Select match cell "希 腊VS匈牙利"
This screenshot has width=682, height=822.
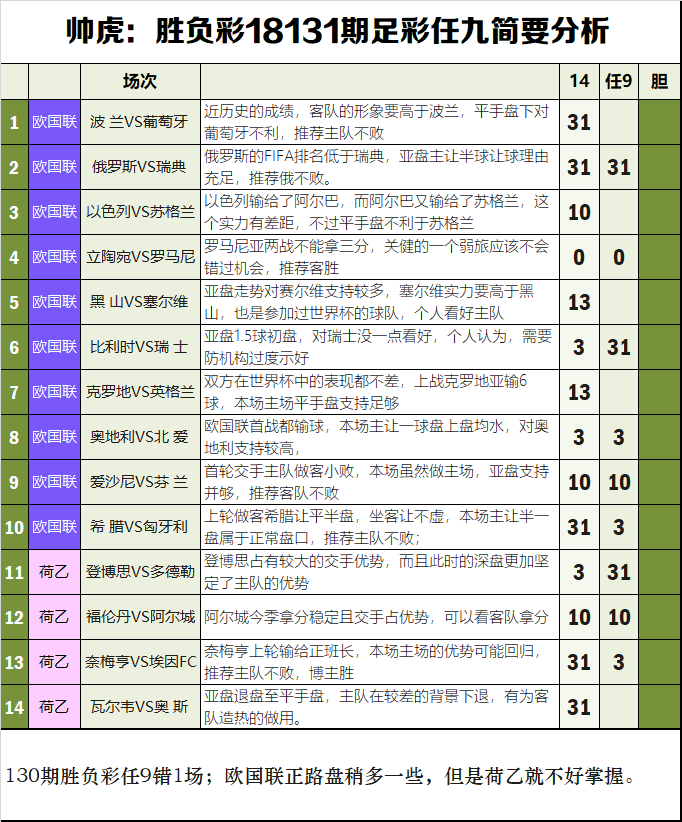140,527
